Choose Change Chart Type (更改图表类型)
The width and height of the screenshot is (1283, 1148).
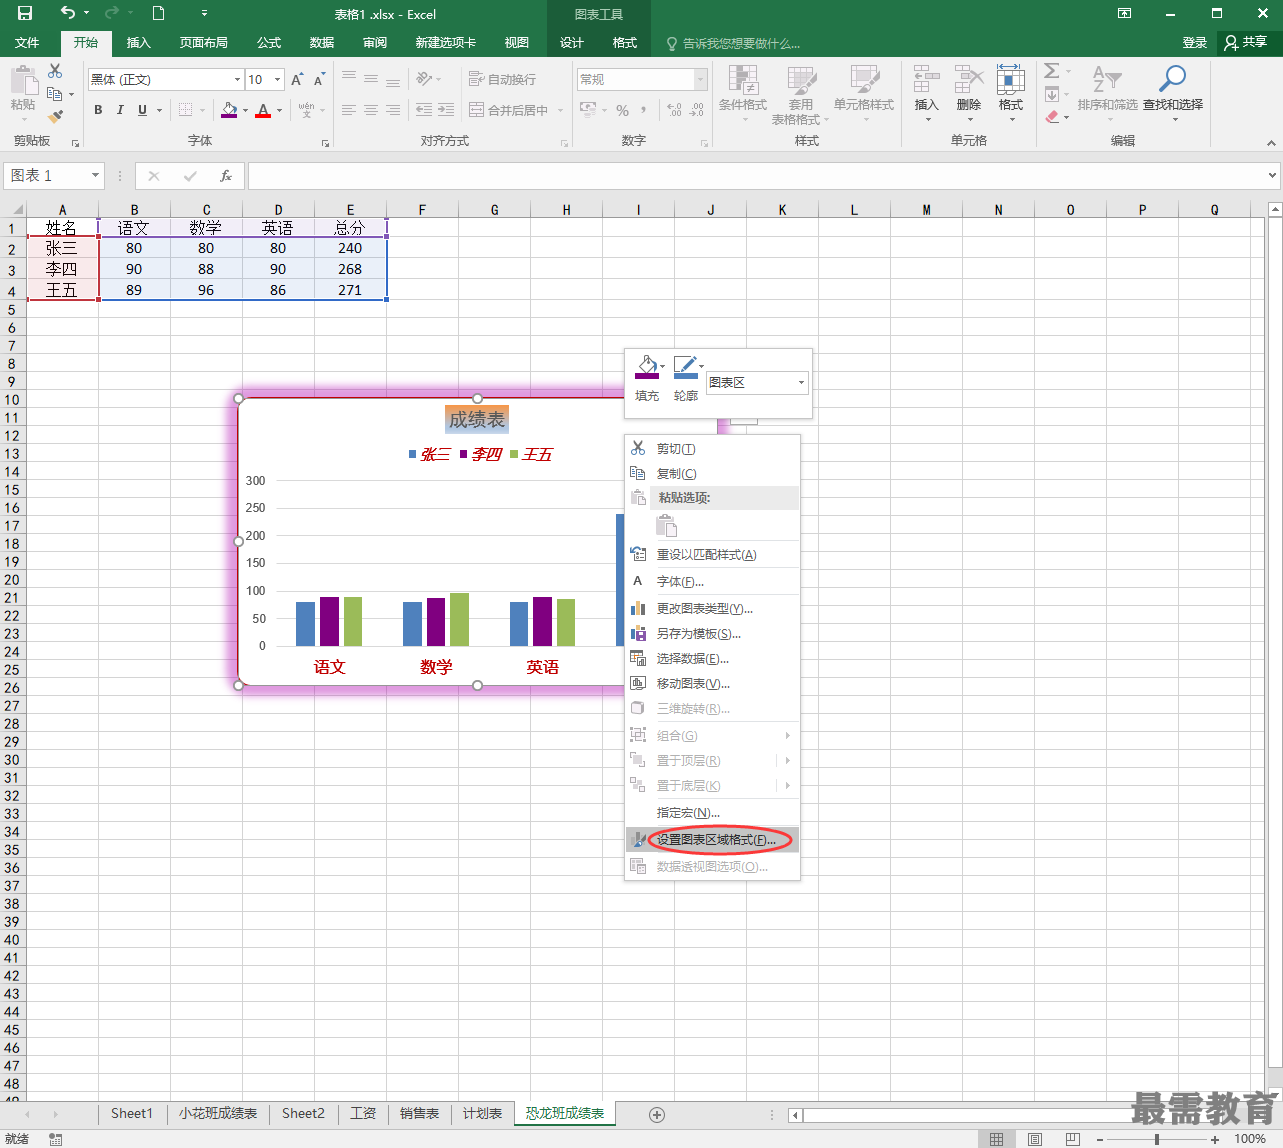[712, 609]
